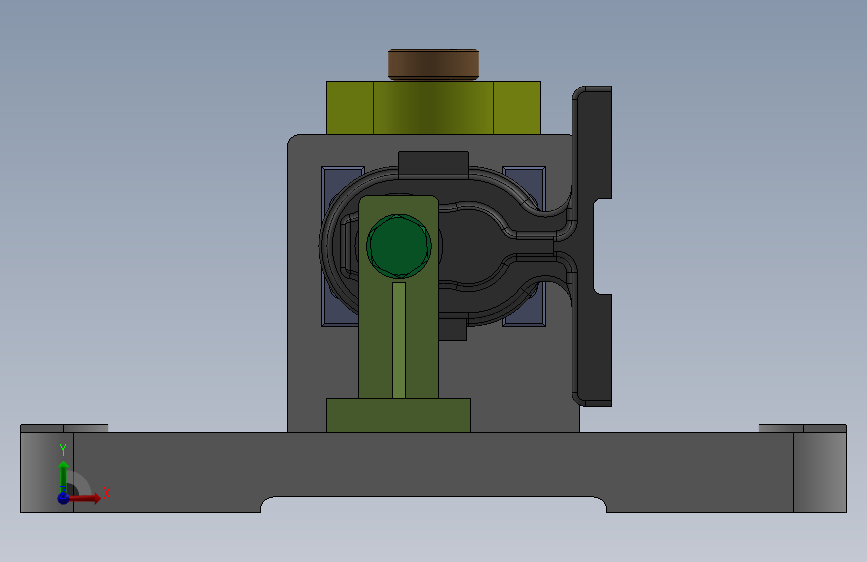Select the brown cylindrical cap on top
Screen dimensions: 867x562
pyautogui.click(x=434, y=65)
